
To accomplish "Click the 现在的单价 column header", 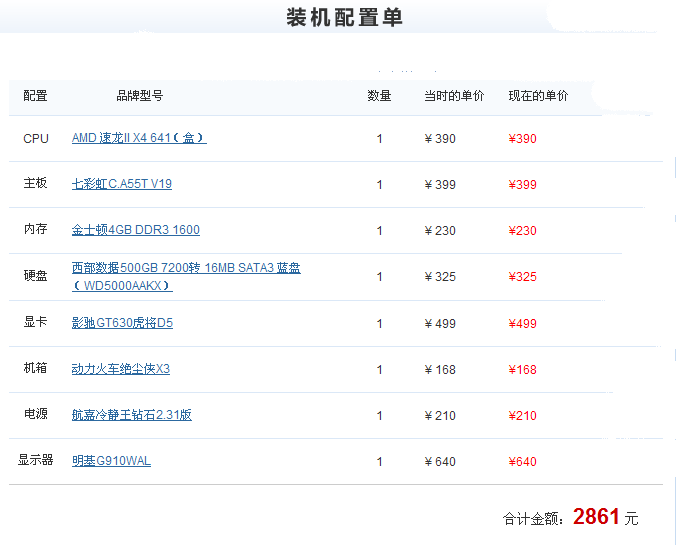I will (538, 95).
